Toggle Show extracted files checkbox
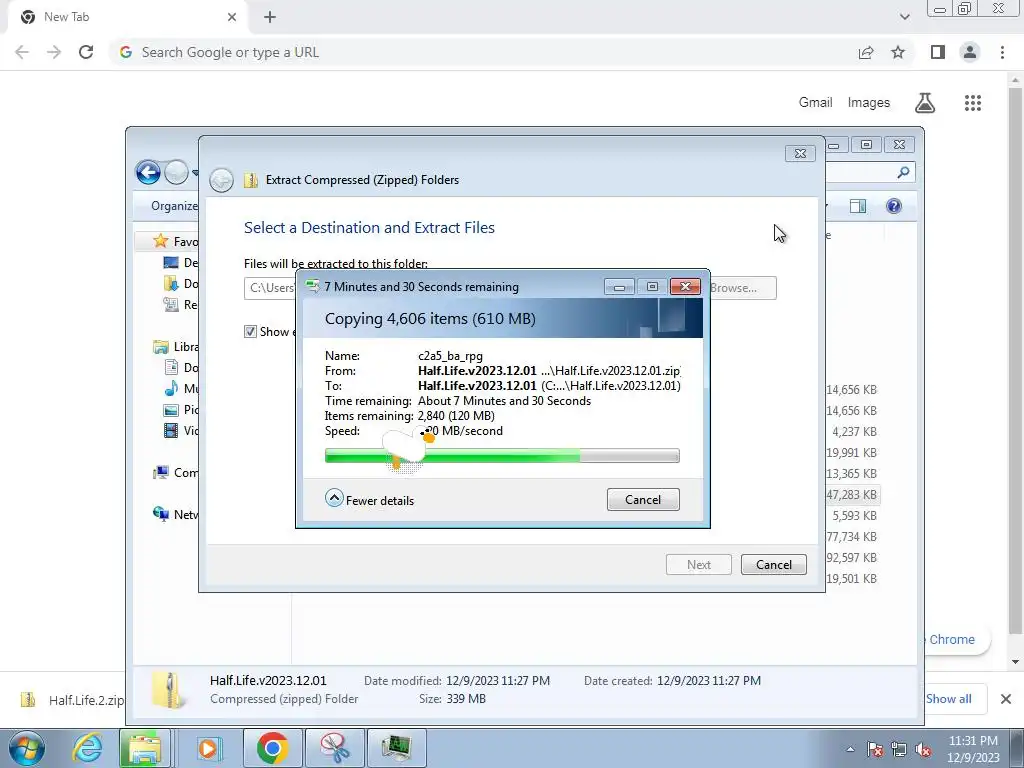1024x768 pixels. click(x=250, y=332)
